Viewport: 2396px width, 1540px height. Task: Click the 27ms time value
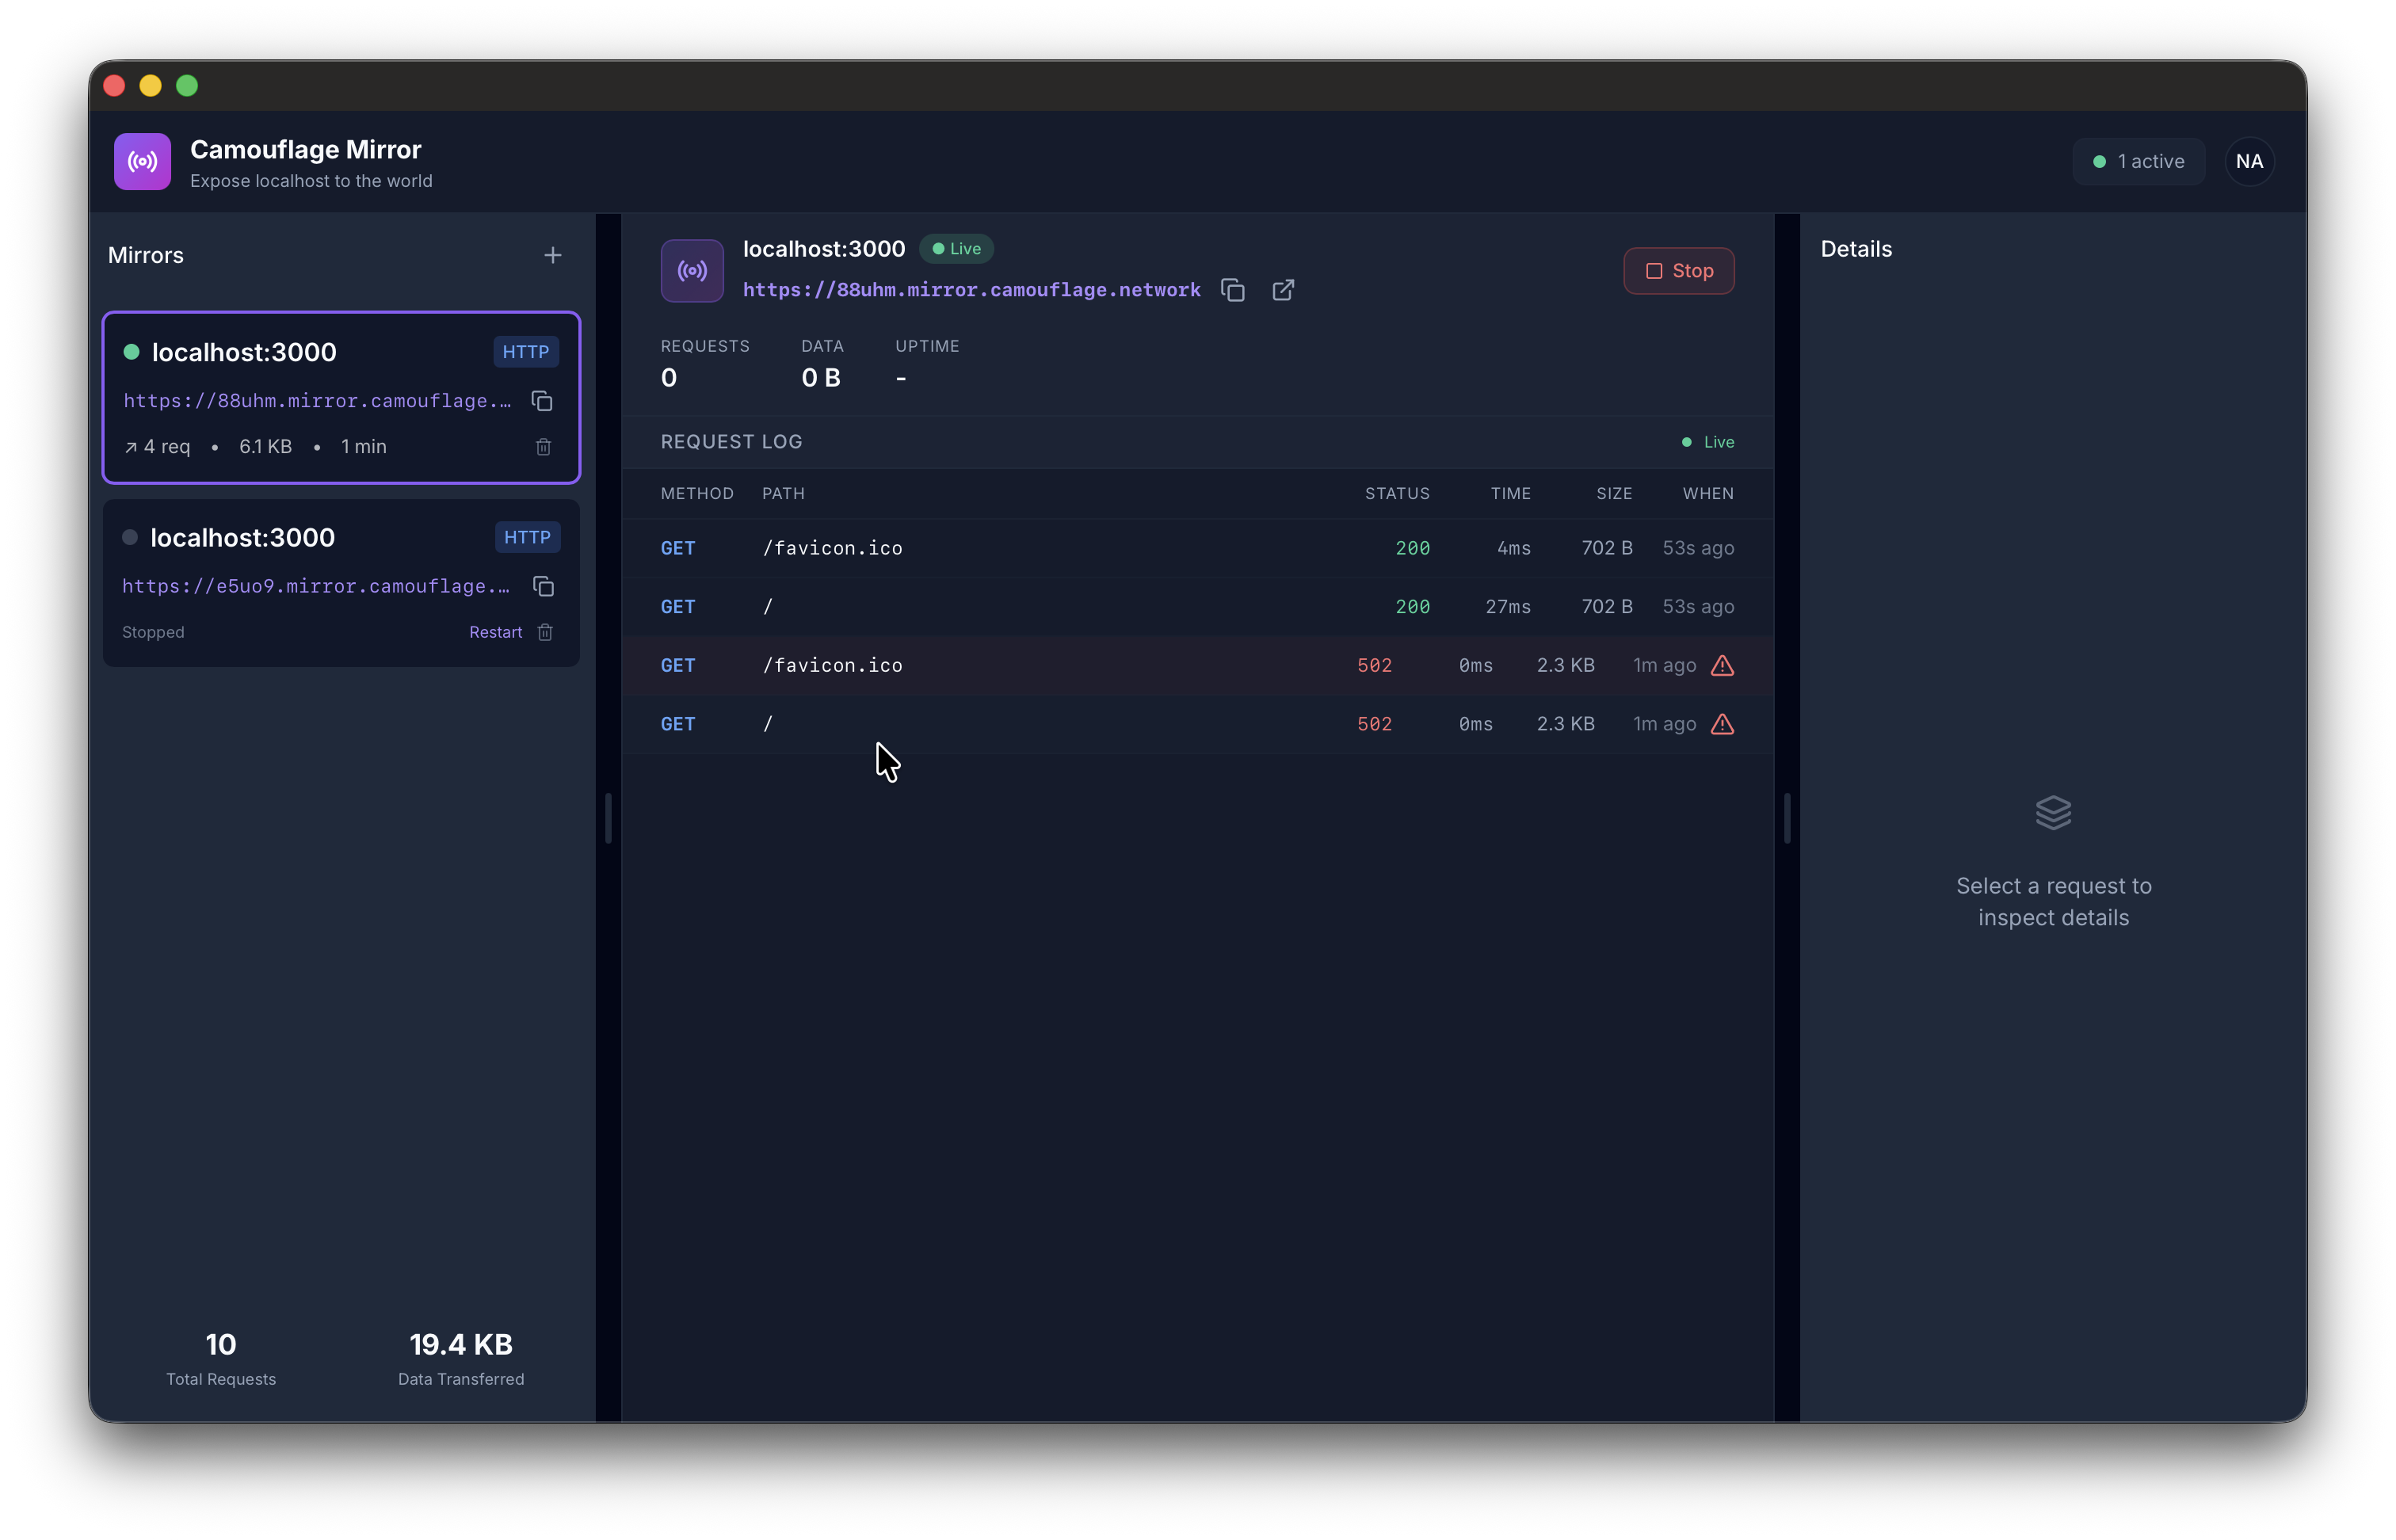point(1507,607)
